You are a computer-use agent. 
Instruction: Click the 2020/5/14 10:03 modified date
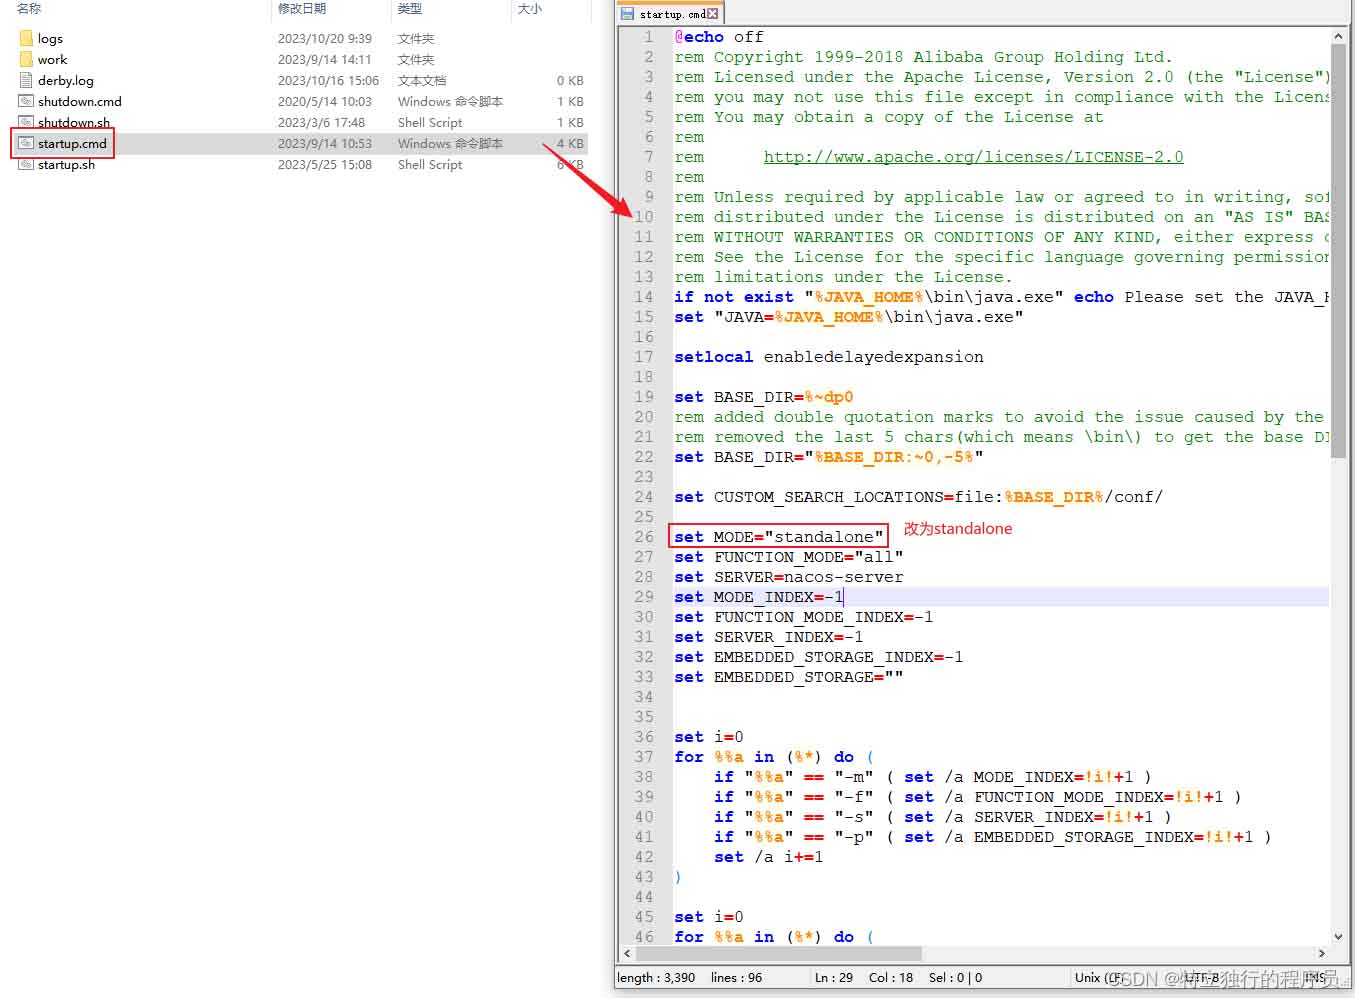pos(325,101)
